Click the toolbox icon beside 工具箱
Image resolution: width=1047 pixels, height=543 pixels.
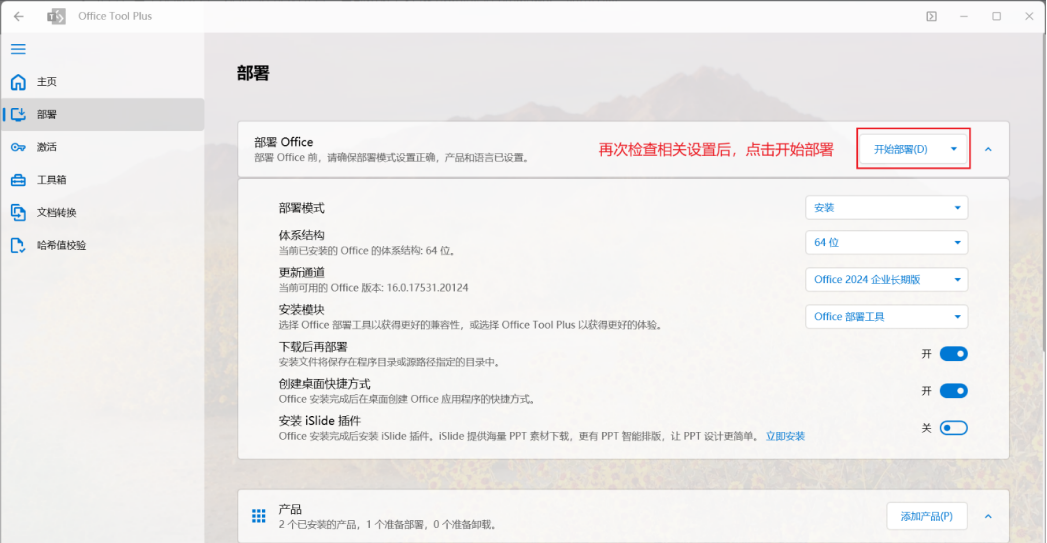pos(18,180)
